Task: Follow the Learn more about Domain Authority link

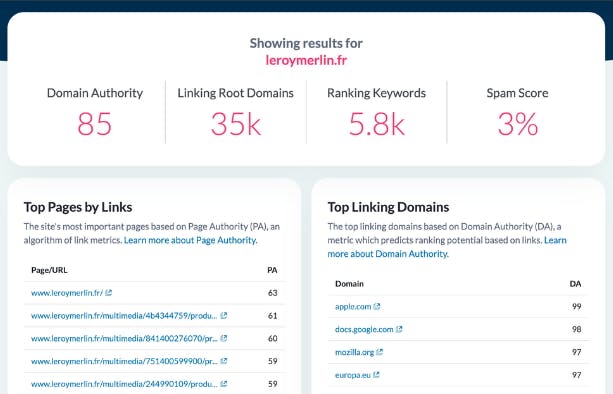Action: 447,247
